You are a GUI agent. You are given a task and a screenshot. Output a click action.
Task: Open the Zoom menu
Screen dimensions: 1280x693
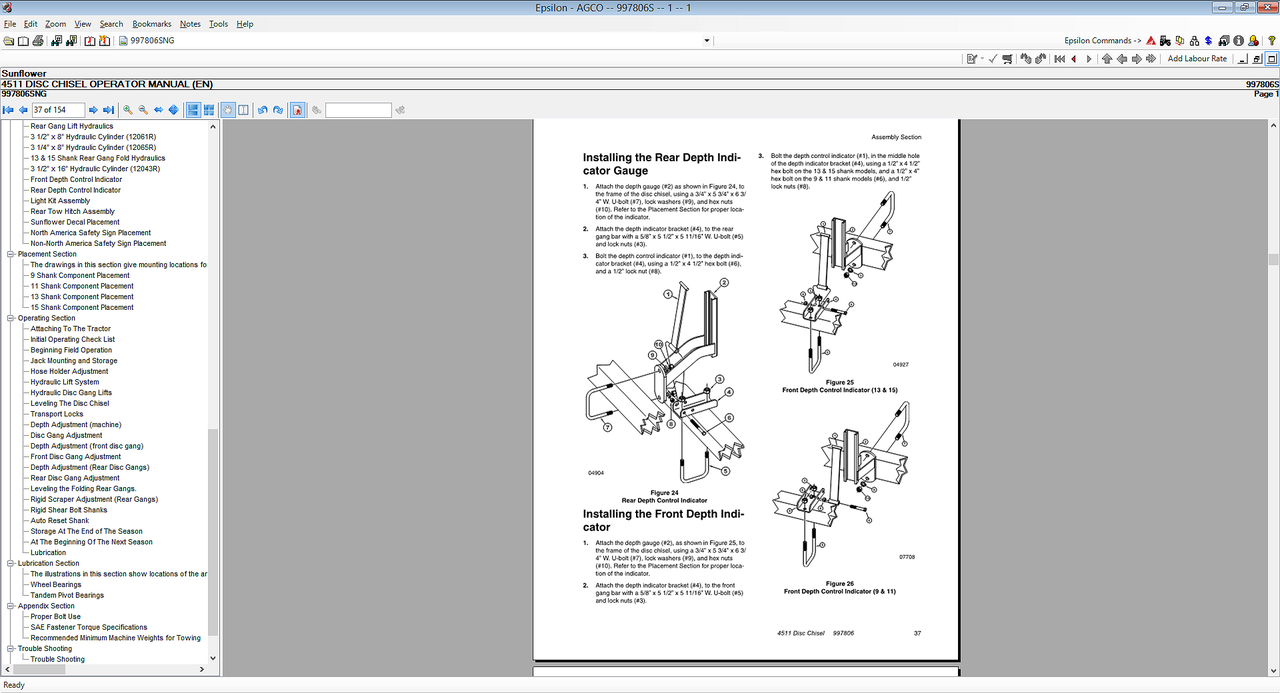click(56, 24)
